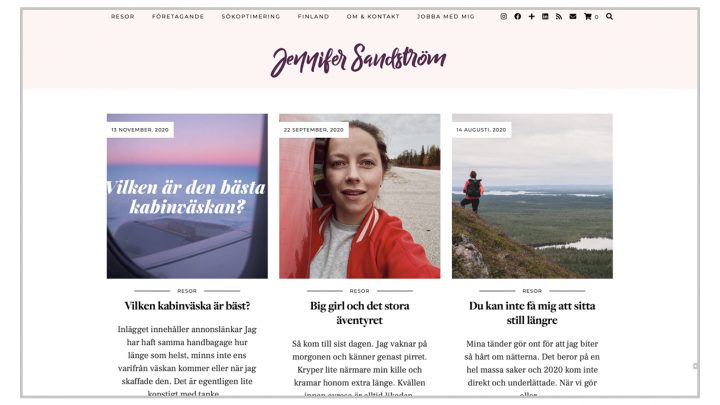The image size is (720, 405).
Task: Select Sökoptimering in the navigation
Action: (x=251, y=17)
